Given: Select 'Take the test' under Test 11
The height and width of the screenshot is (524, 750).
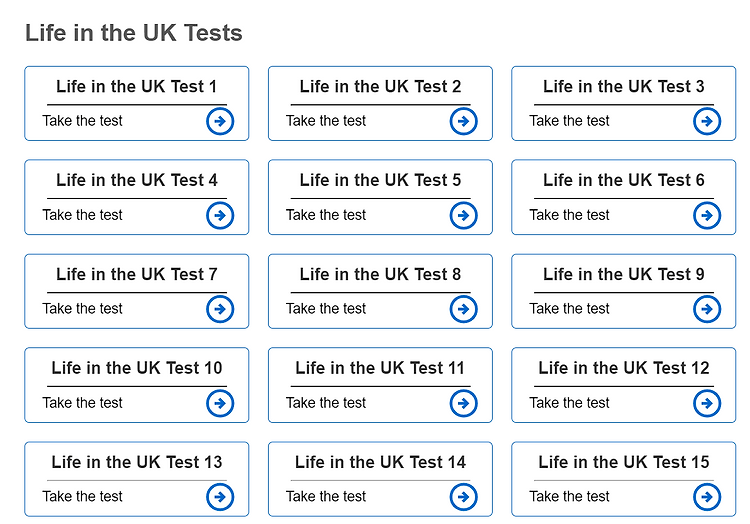Looking at the screenshot, I should click(326, 403).
